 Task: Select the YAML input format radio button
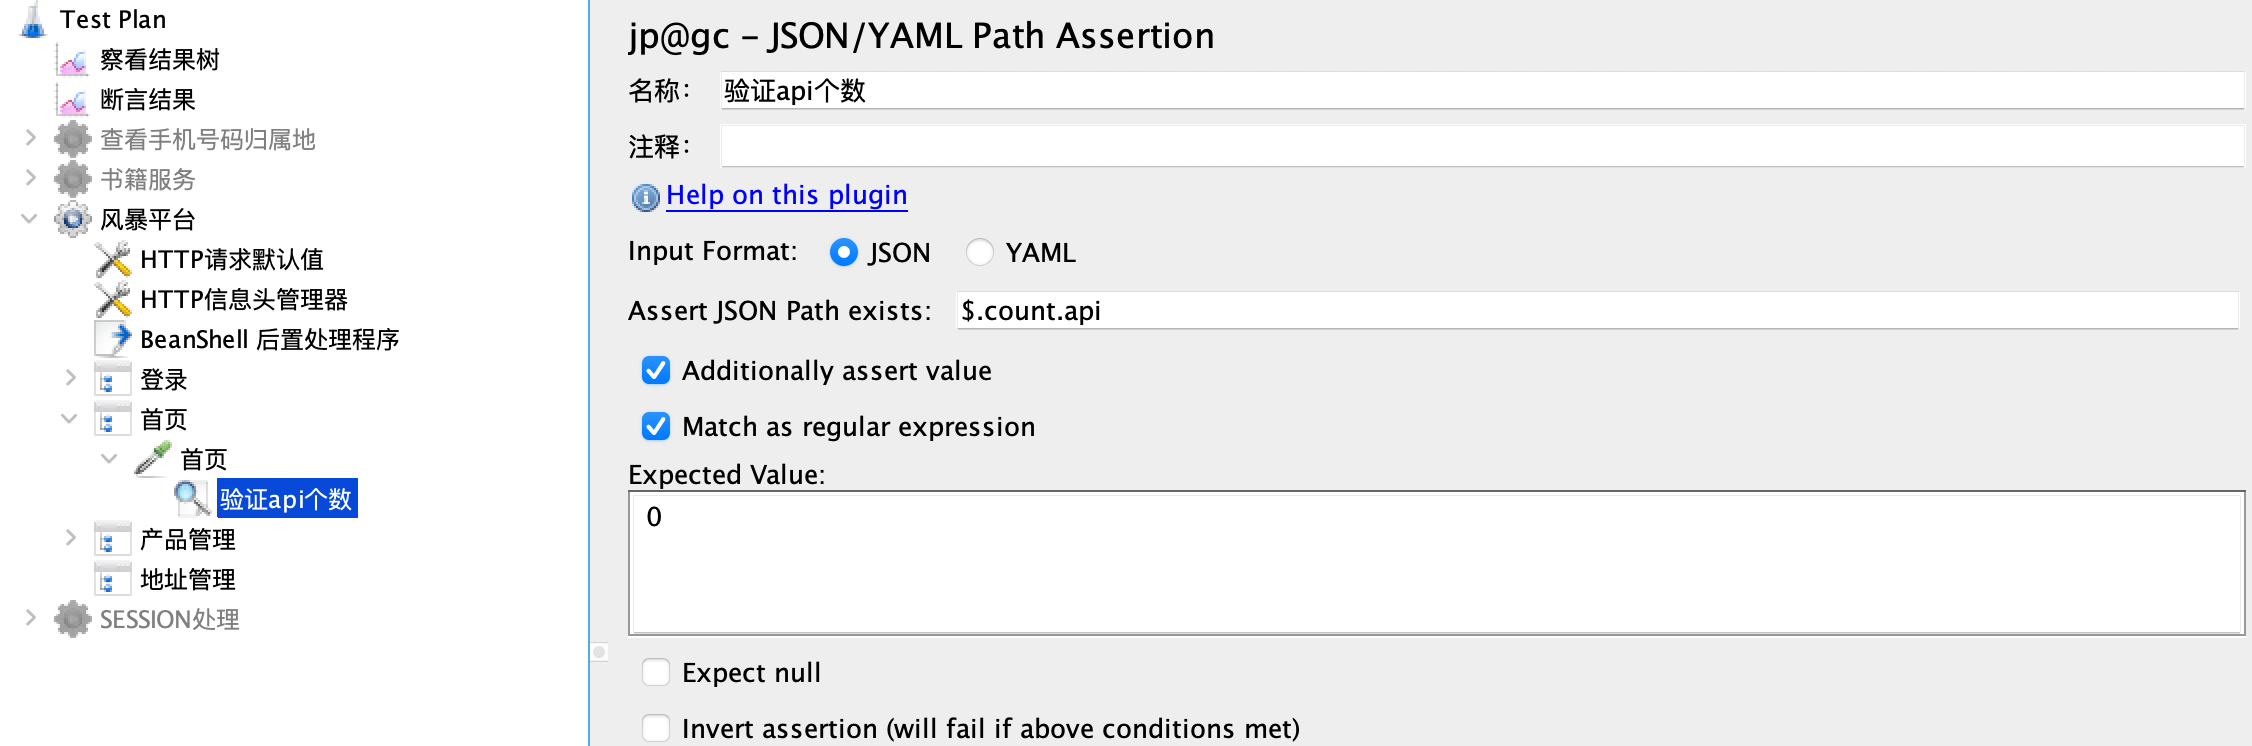(x=980, y=252)
